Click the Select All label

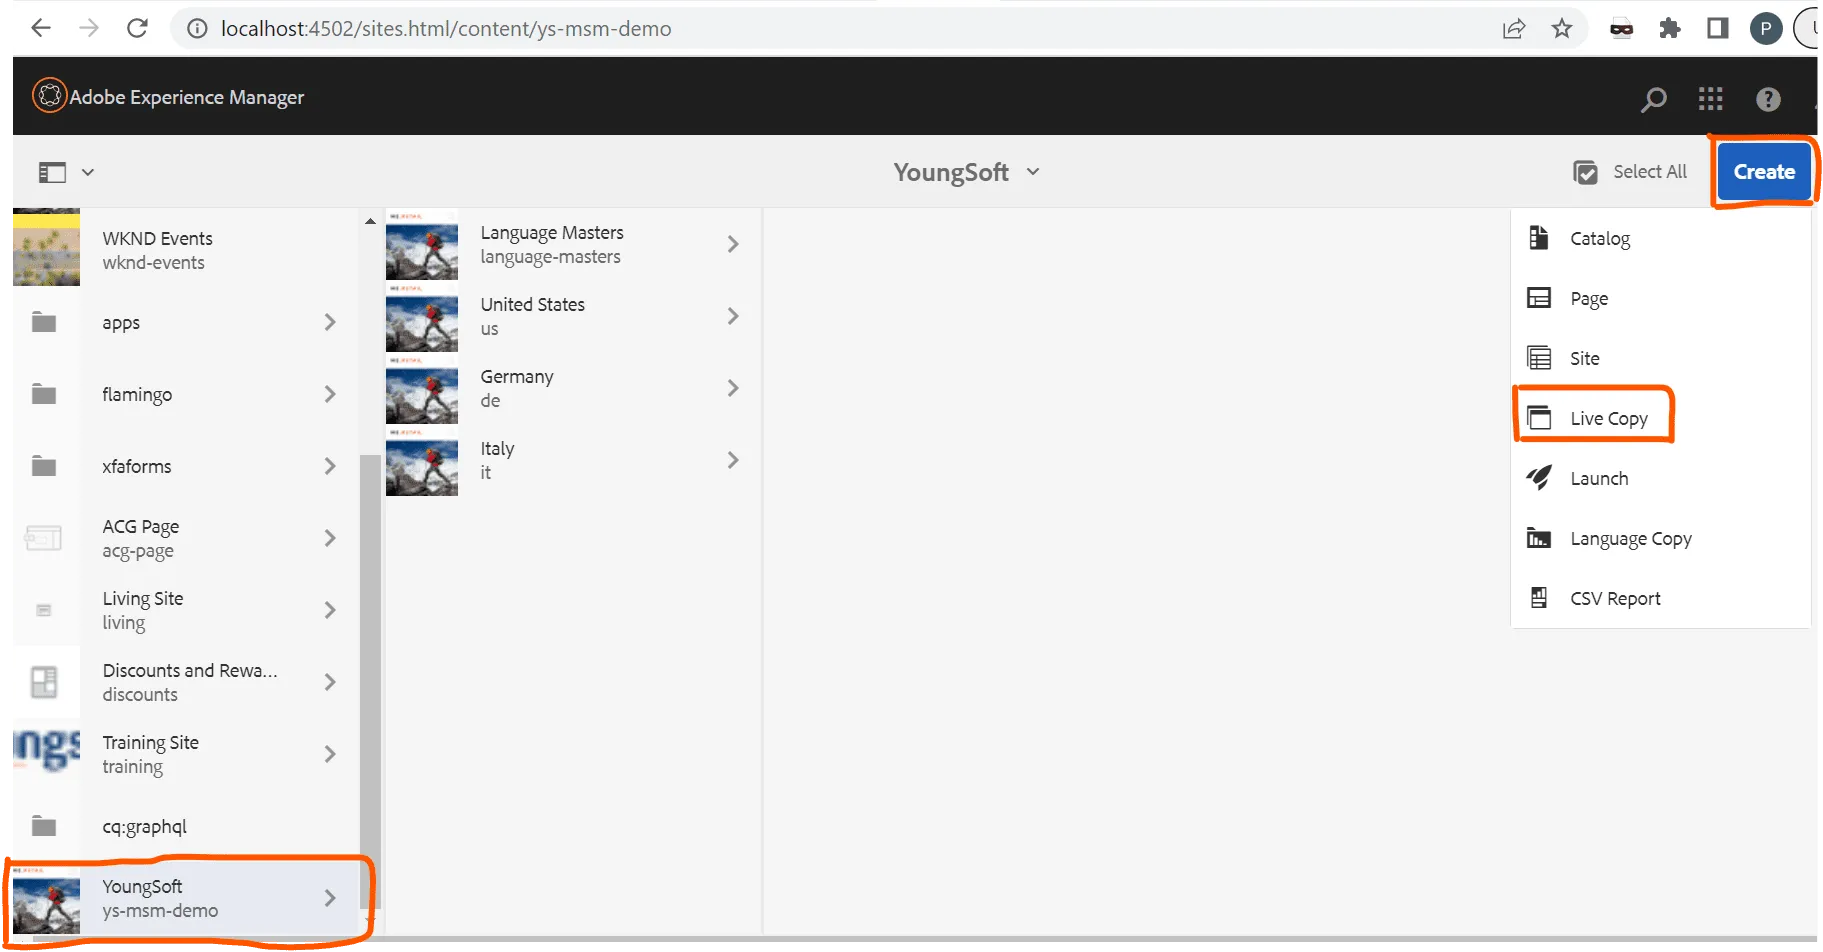pos(1650,172)
